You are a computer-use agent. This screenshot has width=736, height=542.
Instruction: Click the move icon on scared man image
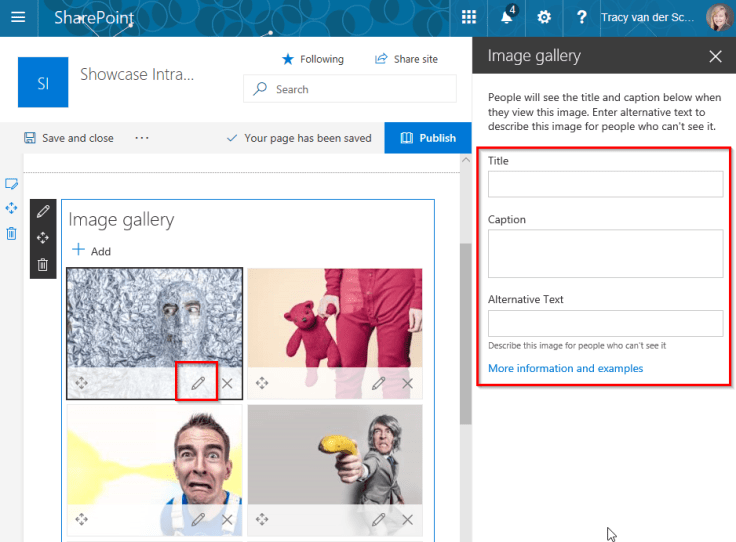tap(81, 519)
